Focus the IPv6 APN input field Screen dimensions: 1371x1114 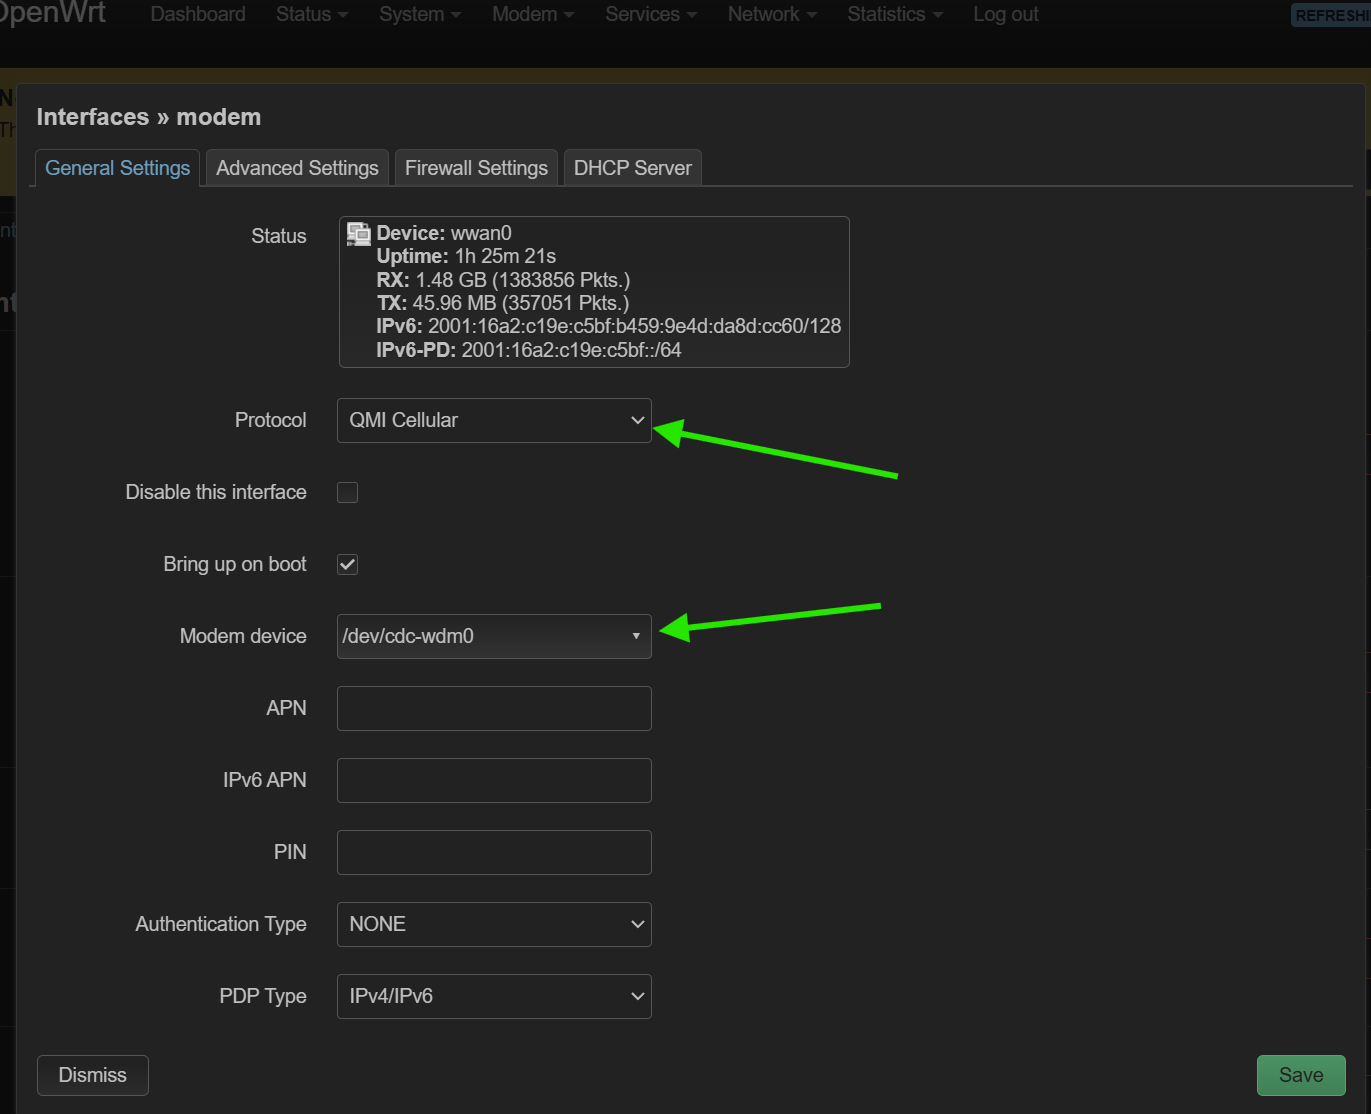pyautogui.click(x=494, y=780)
